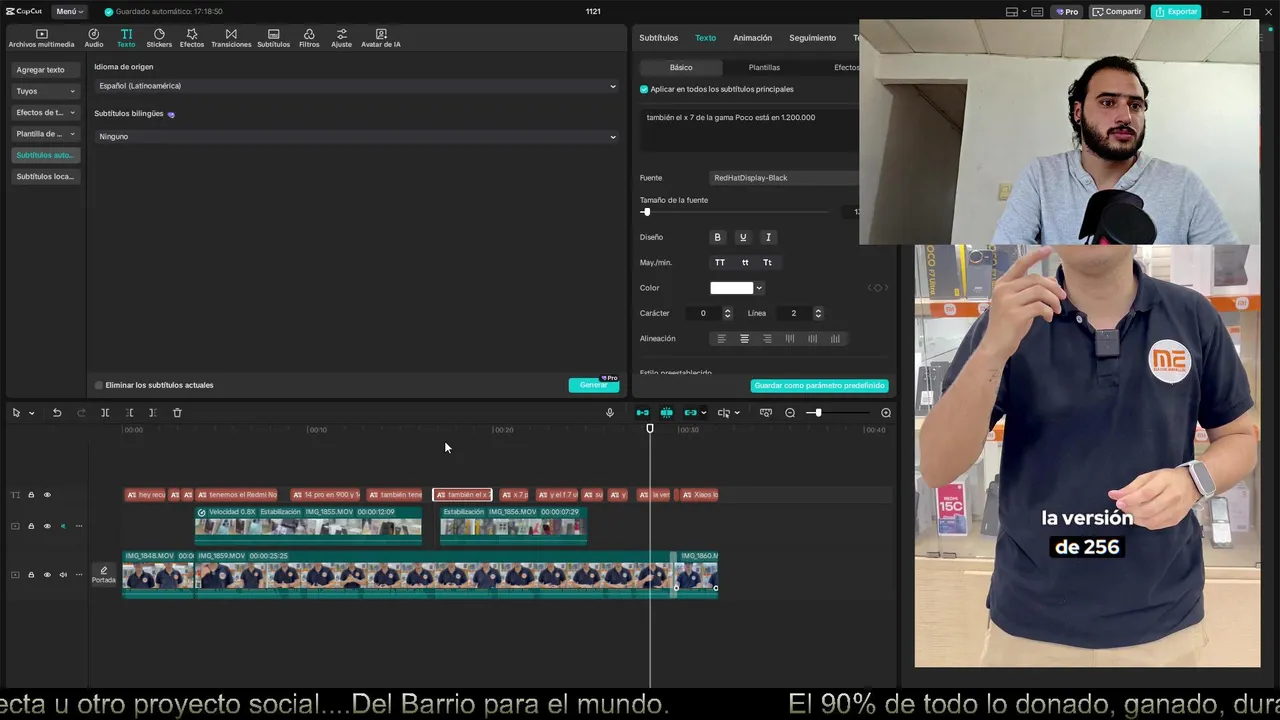Screen dimensions: 1280x720
Task: Expand the Plantilla de... sidebar section
Action: pyautogui.click(x=44, y=134)
